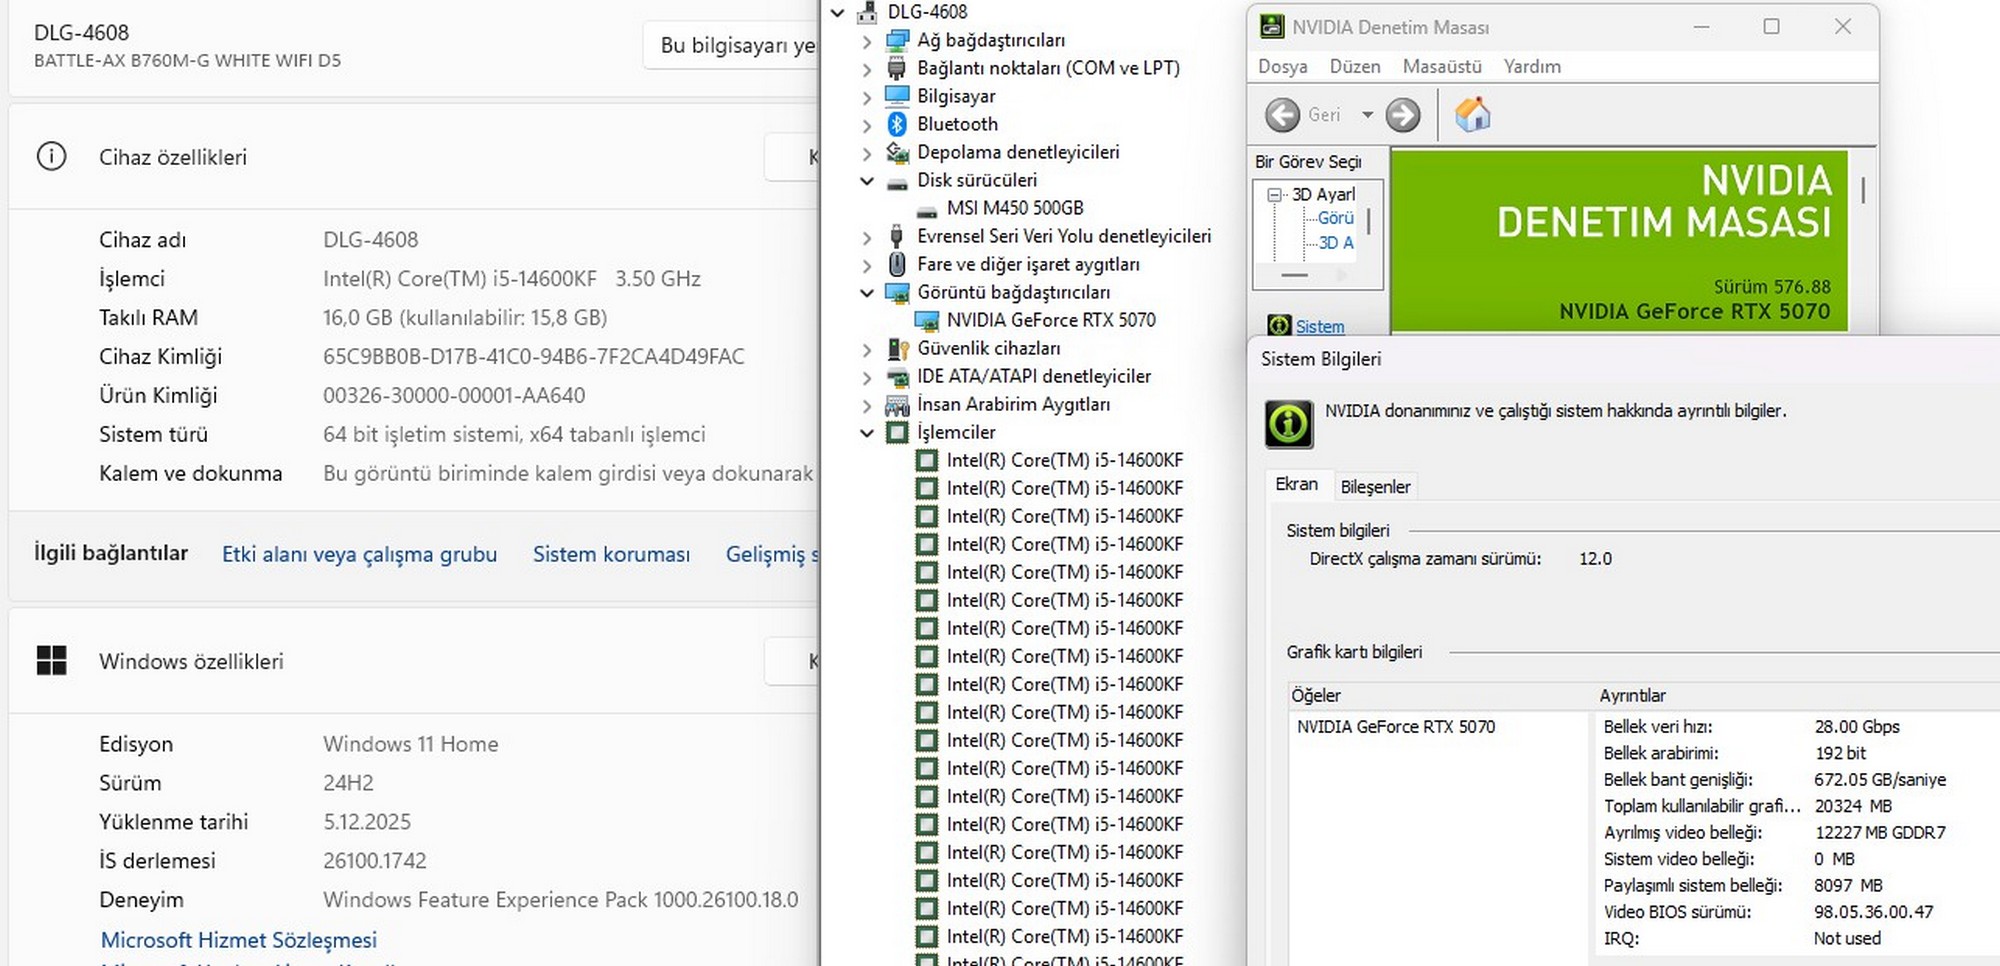Select the MSI M450 500GB disk icon

pyautogui.click(x=927, y=209)
